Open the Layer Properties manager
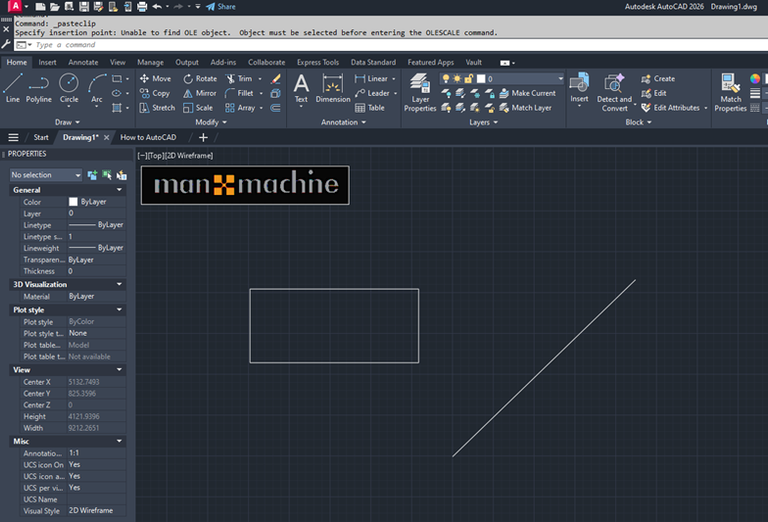 click(420, 93)
